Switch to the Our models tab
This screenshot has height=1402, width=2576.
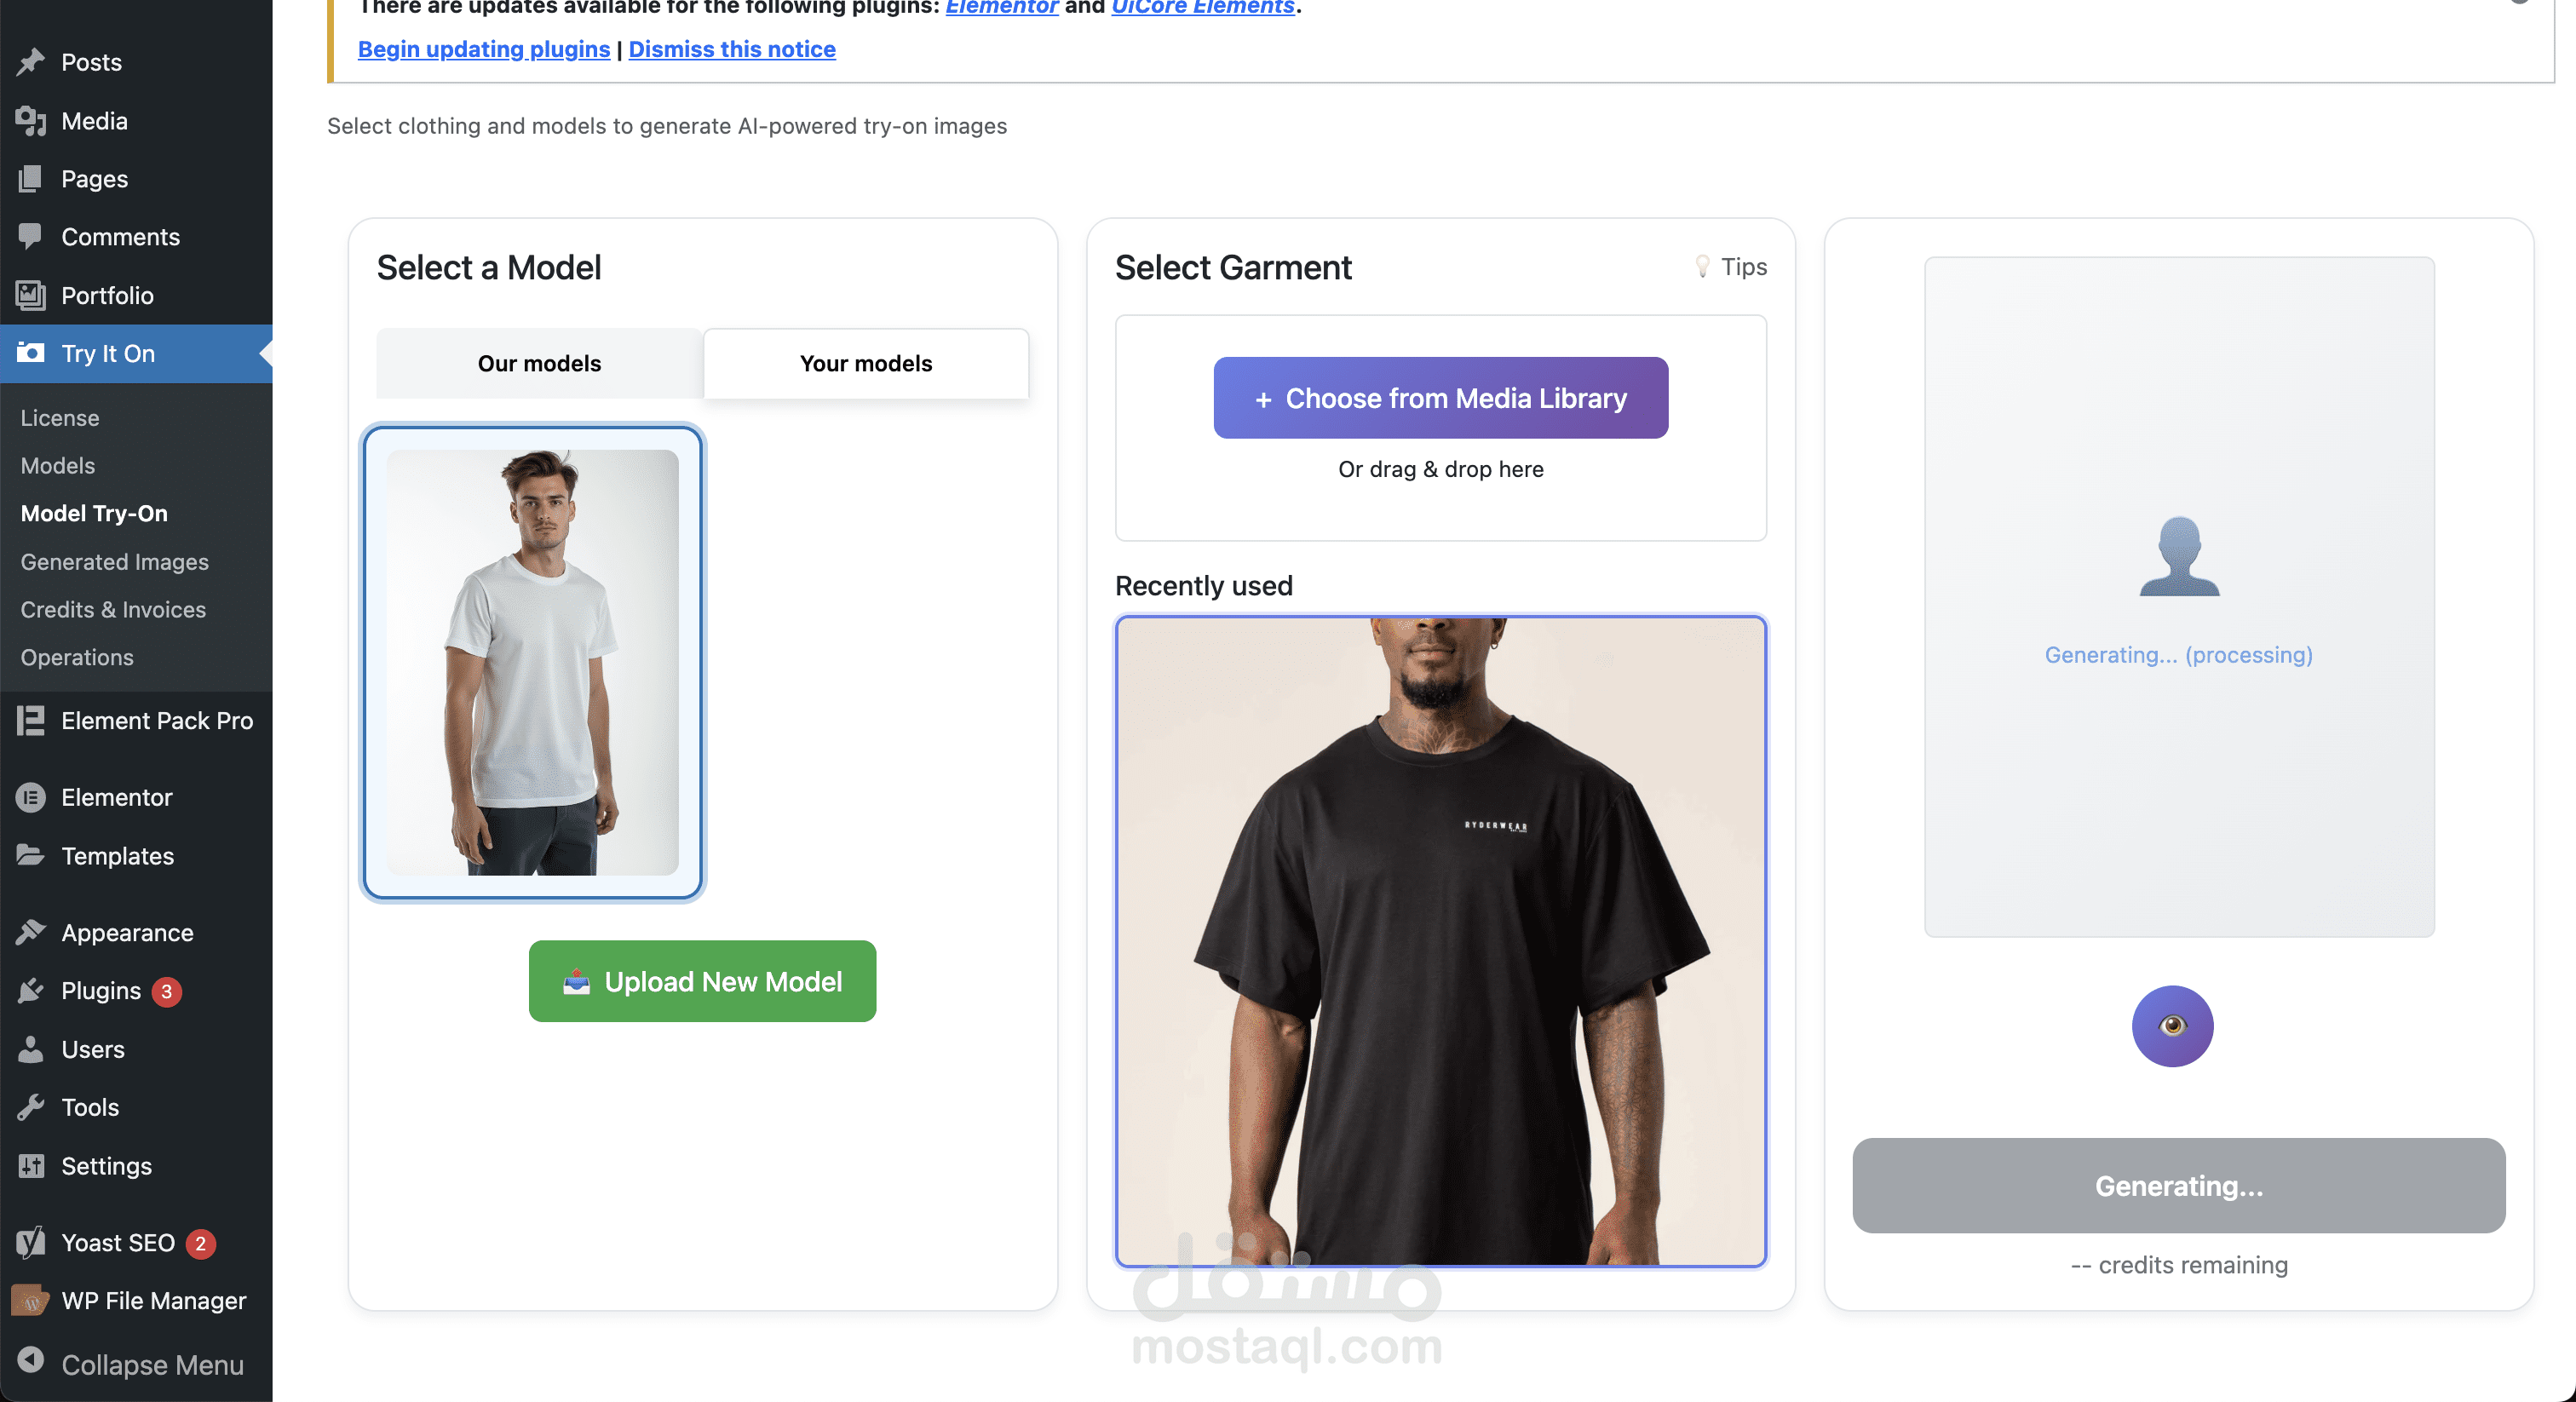(x=539, y=364)
